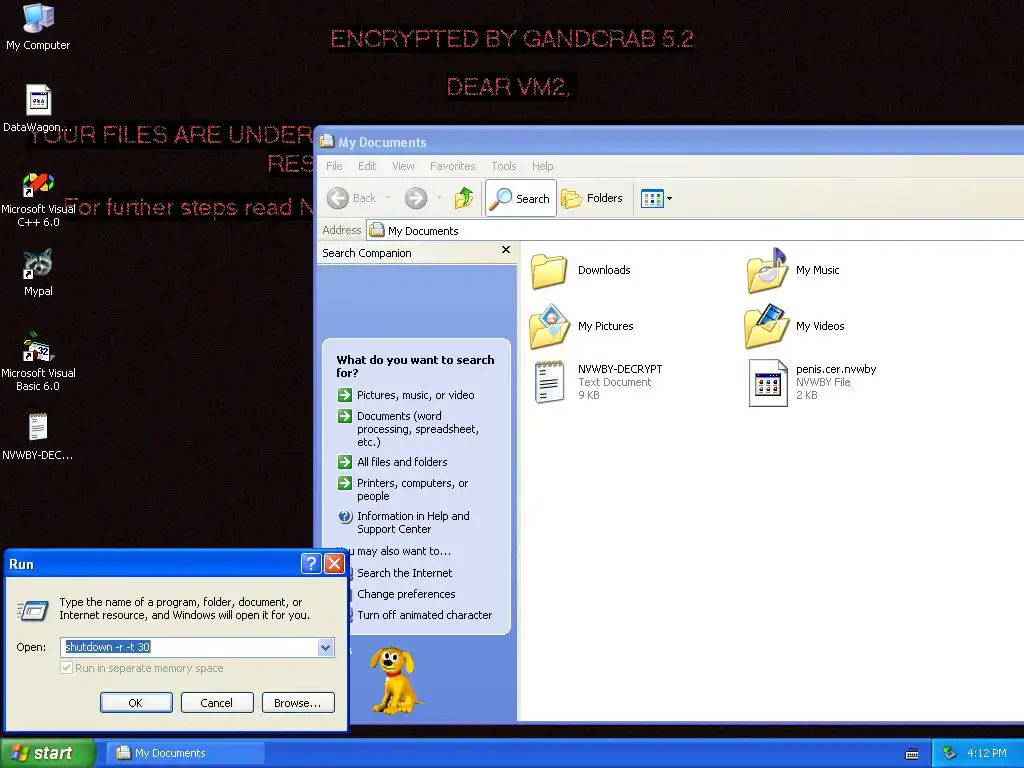The image size is (1024, 768).
Task: Search for Documents (word processing, spreadsheet)
Action: point(408,428)
